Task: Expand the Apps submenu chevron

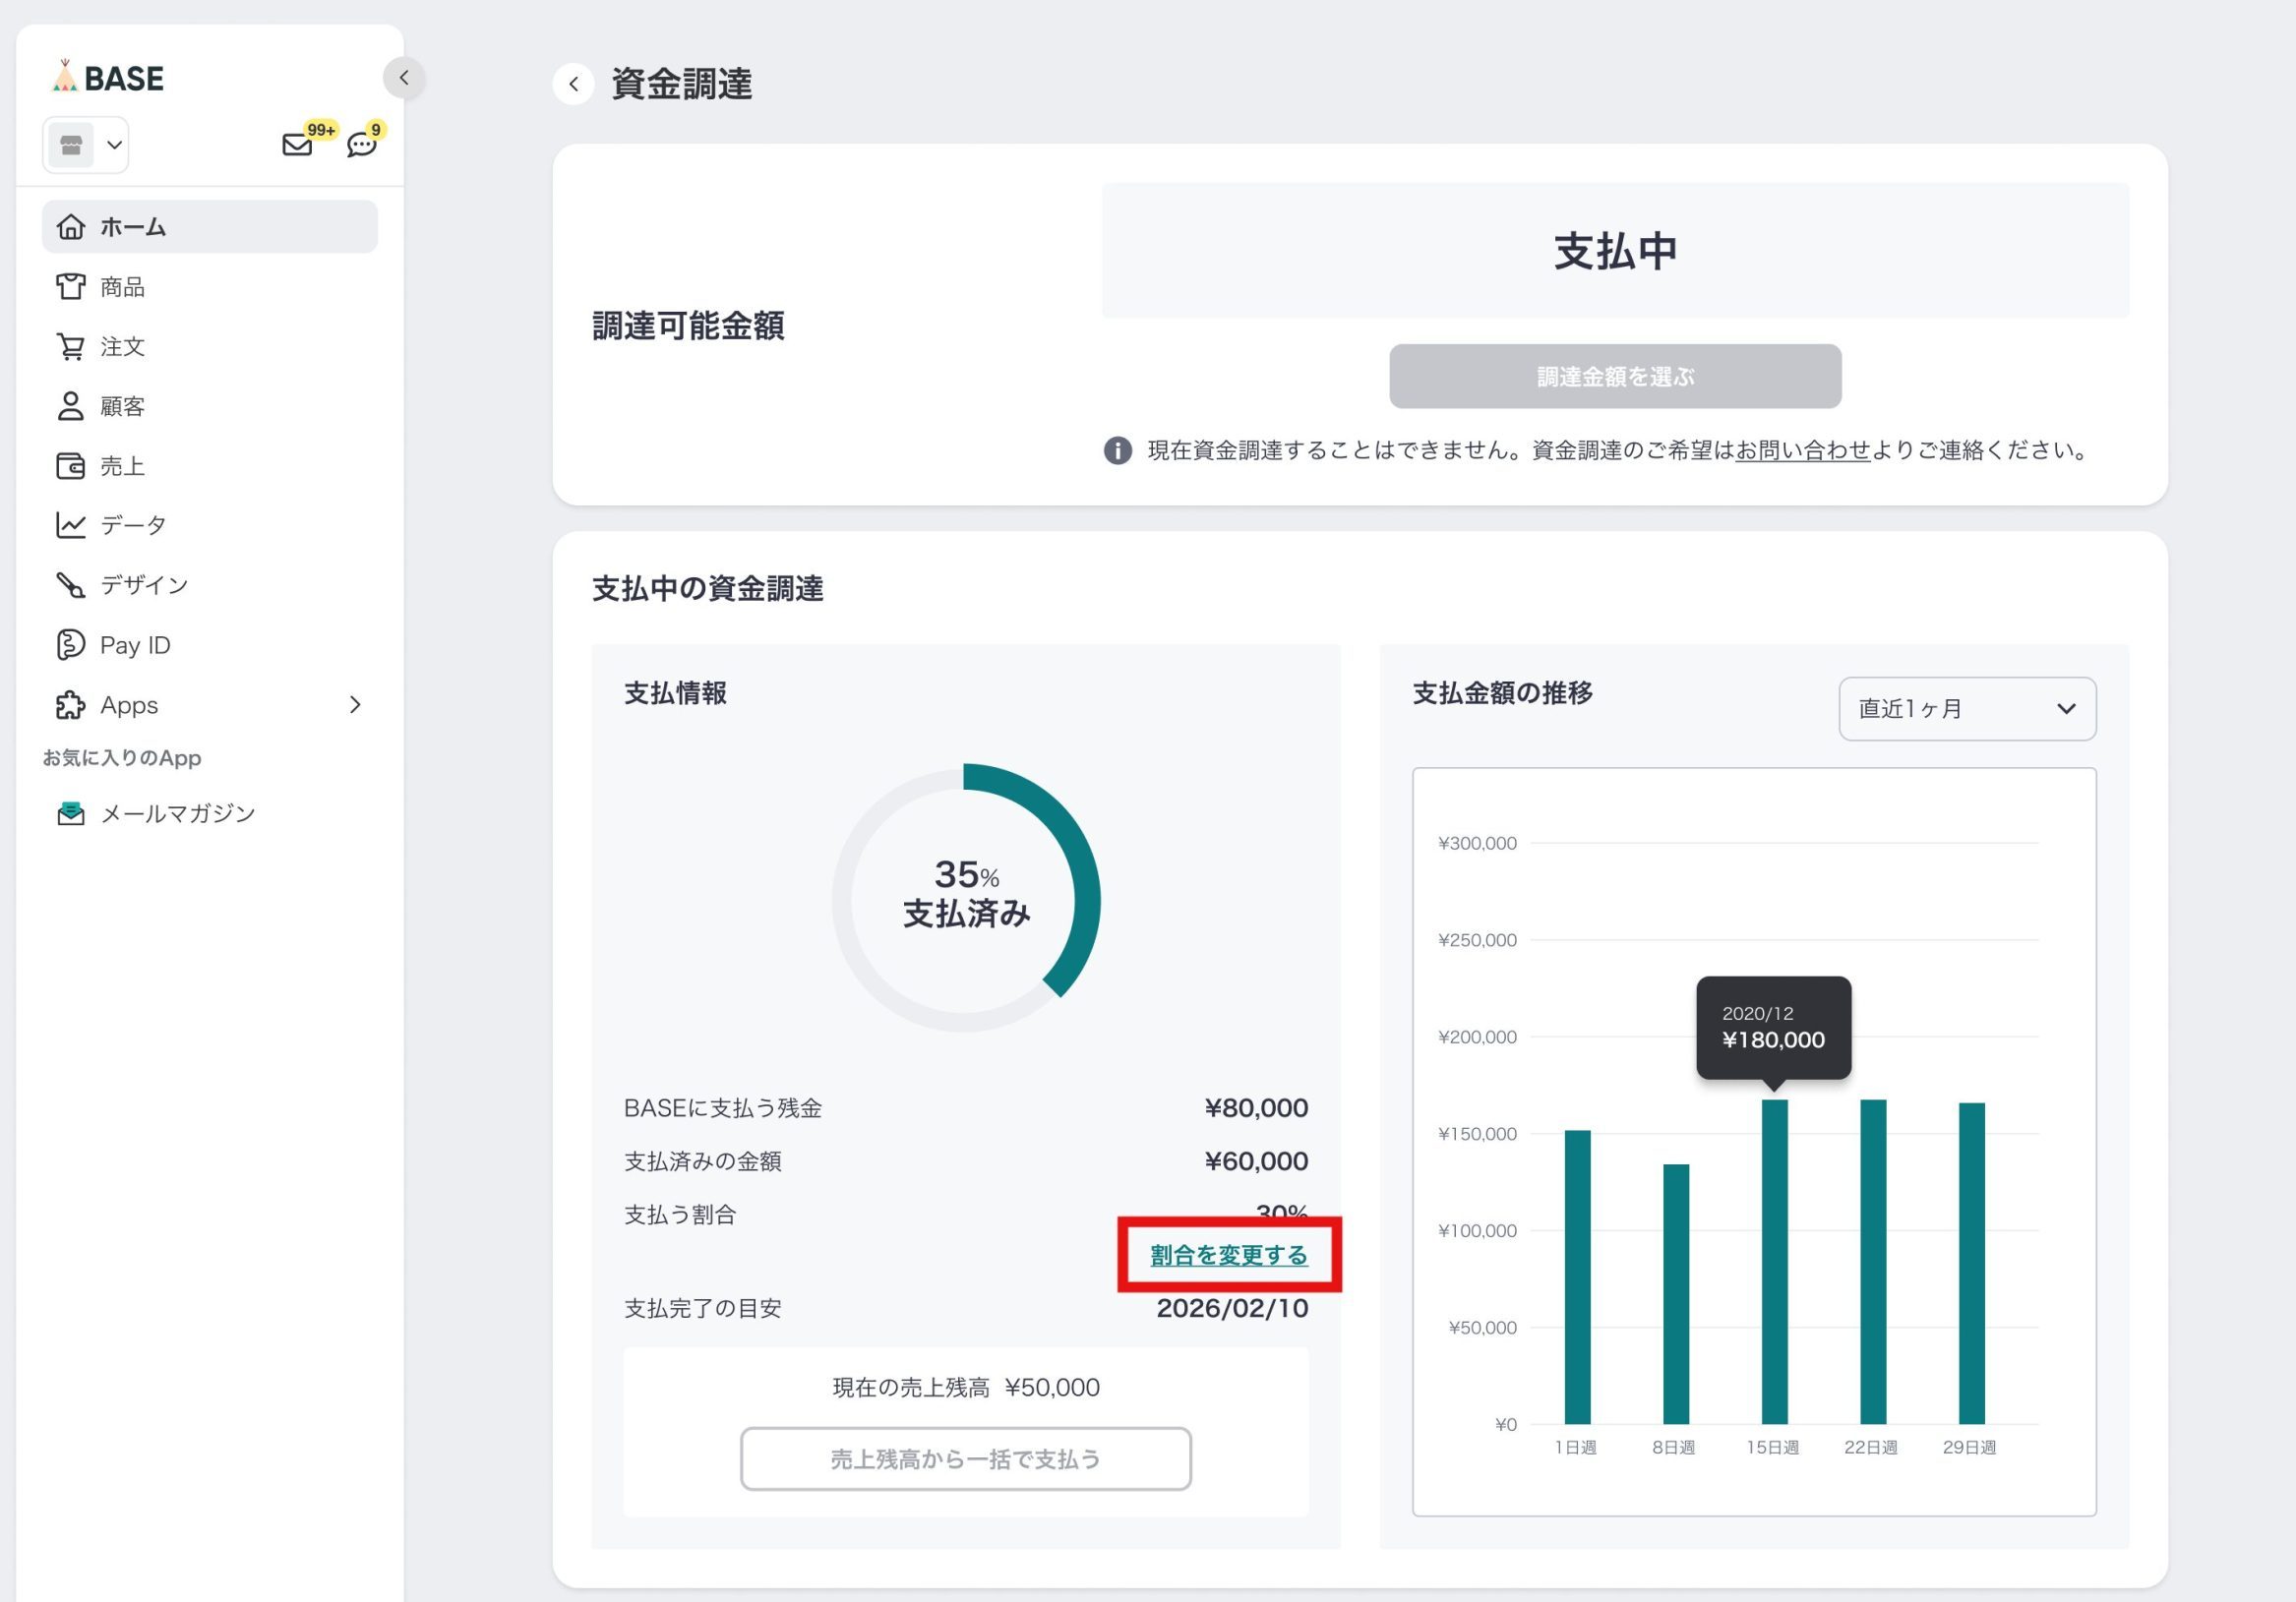Action: (x=355, y=705)
